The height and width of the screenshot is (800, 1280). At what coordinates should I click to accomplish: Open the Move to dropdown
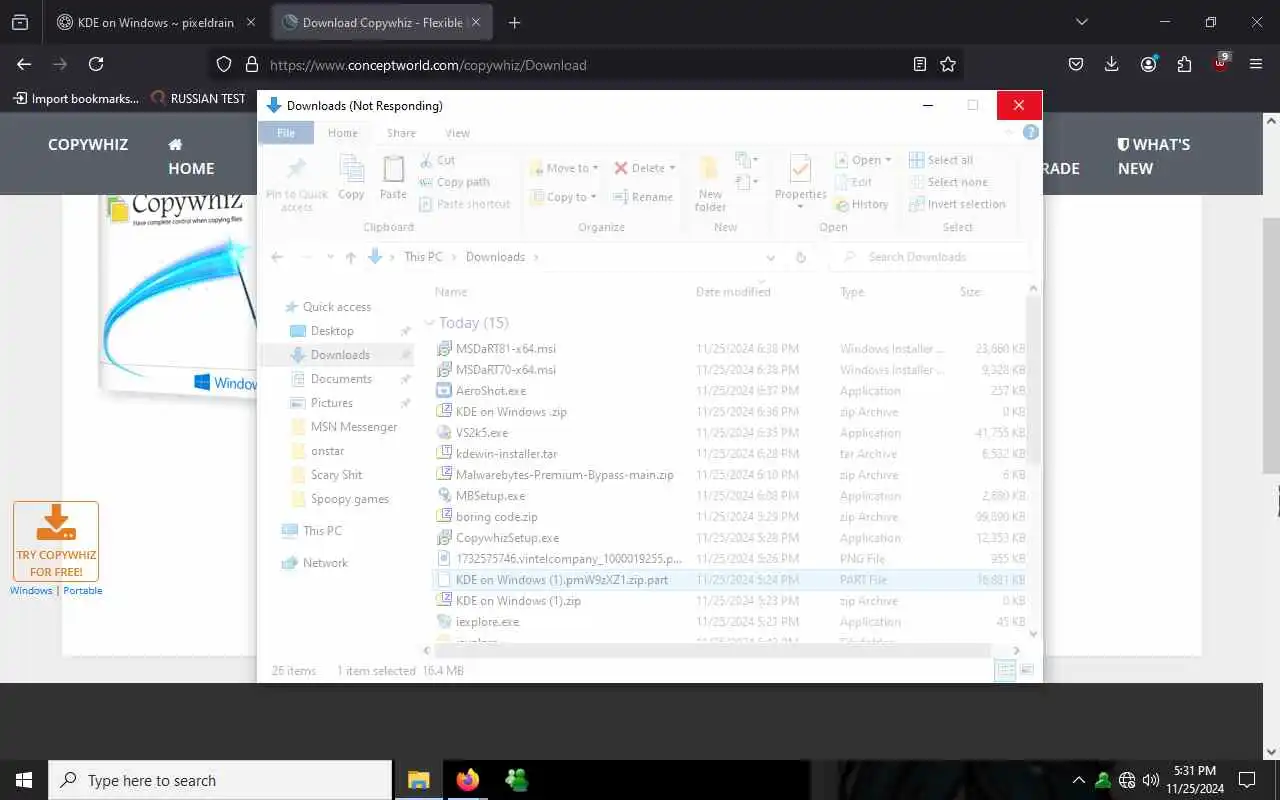tap(564, 168)
